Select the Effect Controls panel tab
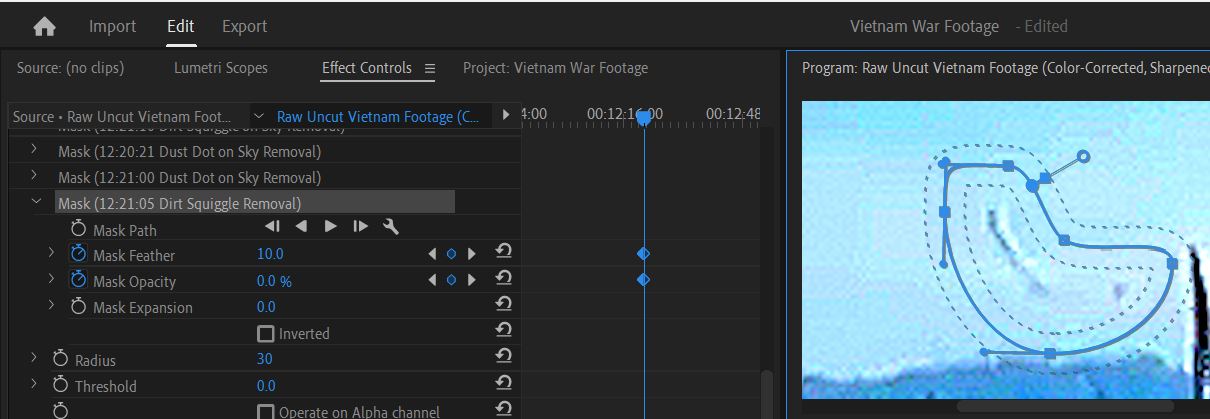 click(x=366, y=68)
